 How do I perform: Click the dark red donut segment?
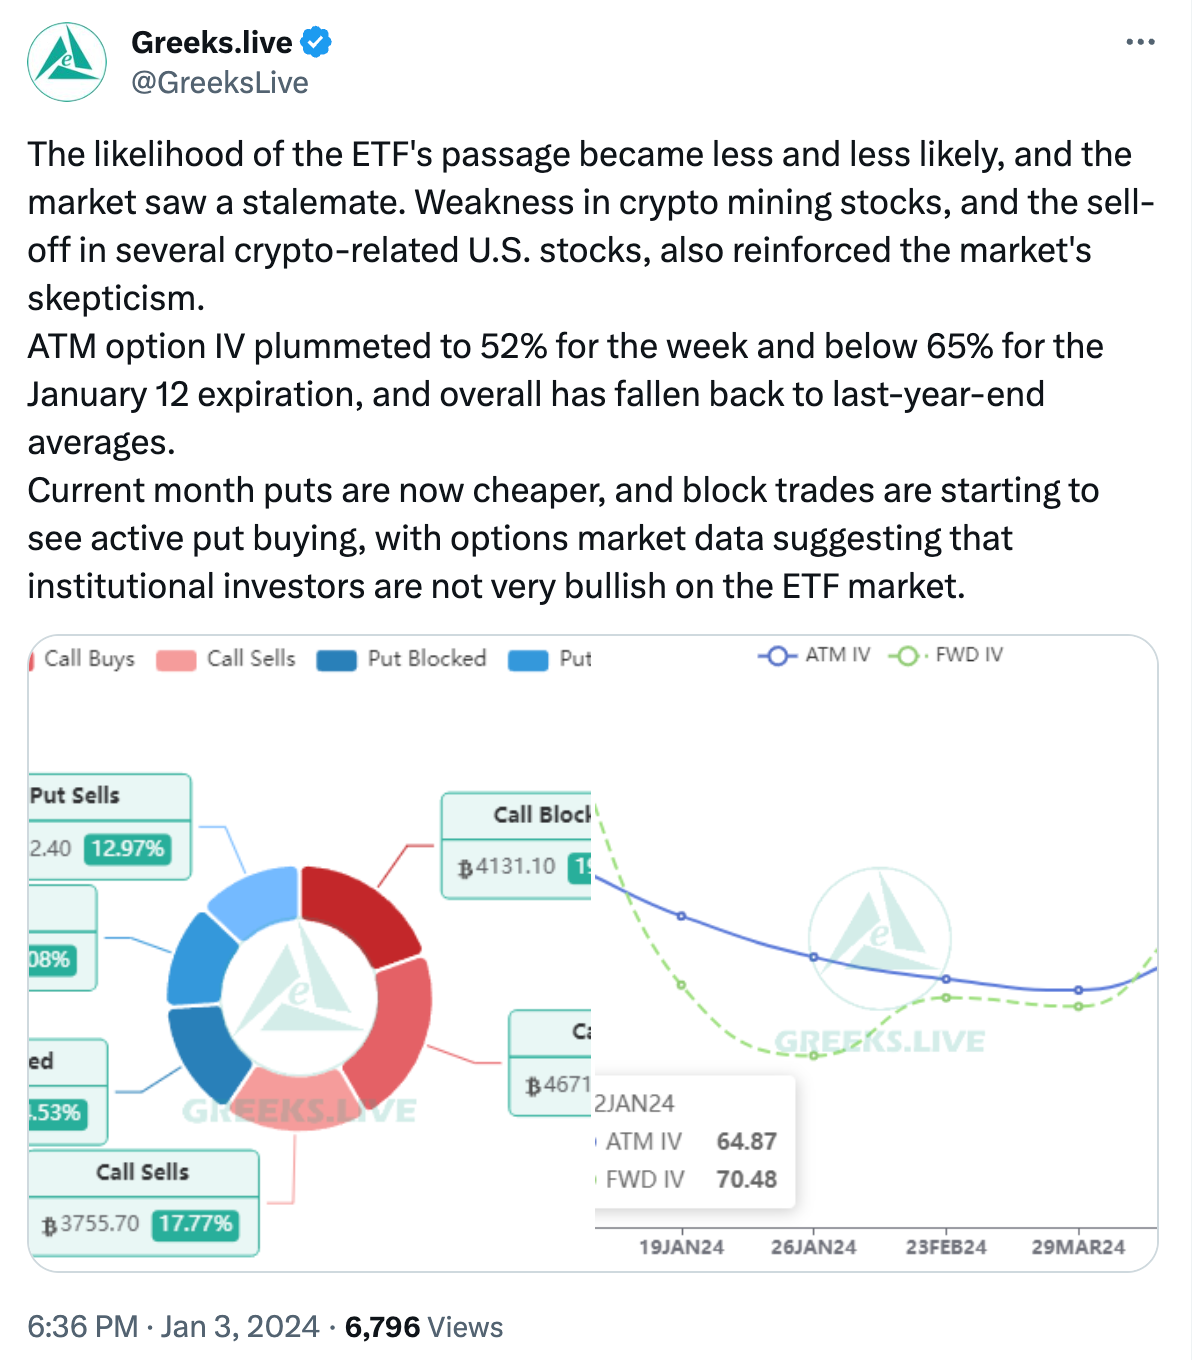(x=360, y=910)
